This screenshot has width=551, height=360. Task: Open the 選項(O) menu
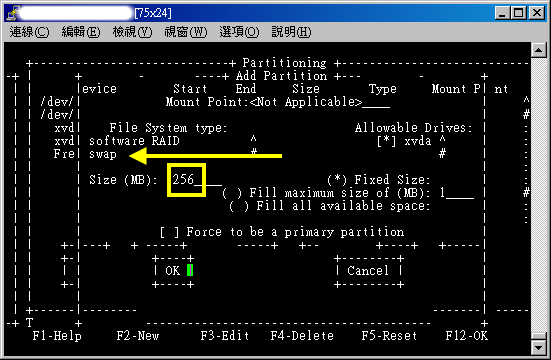tap(239, 32)
